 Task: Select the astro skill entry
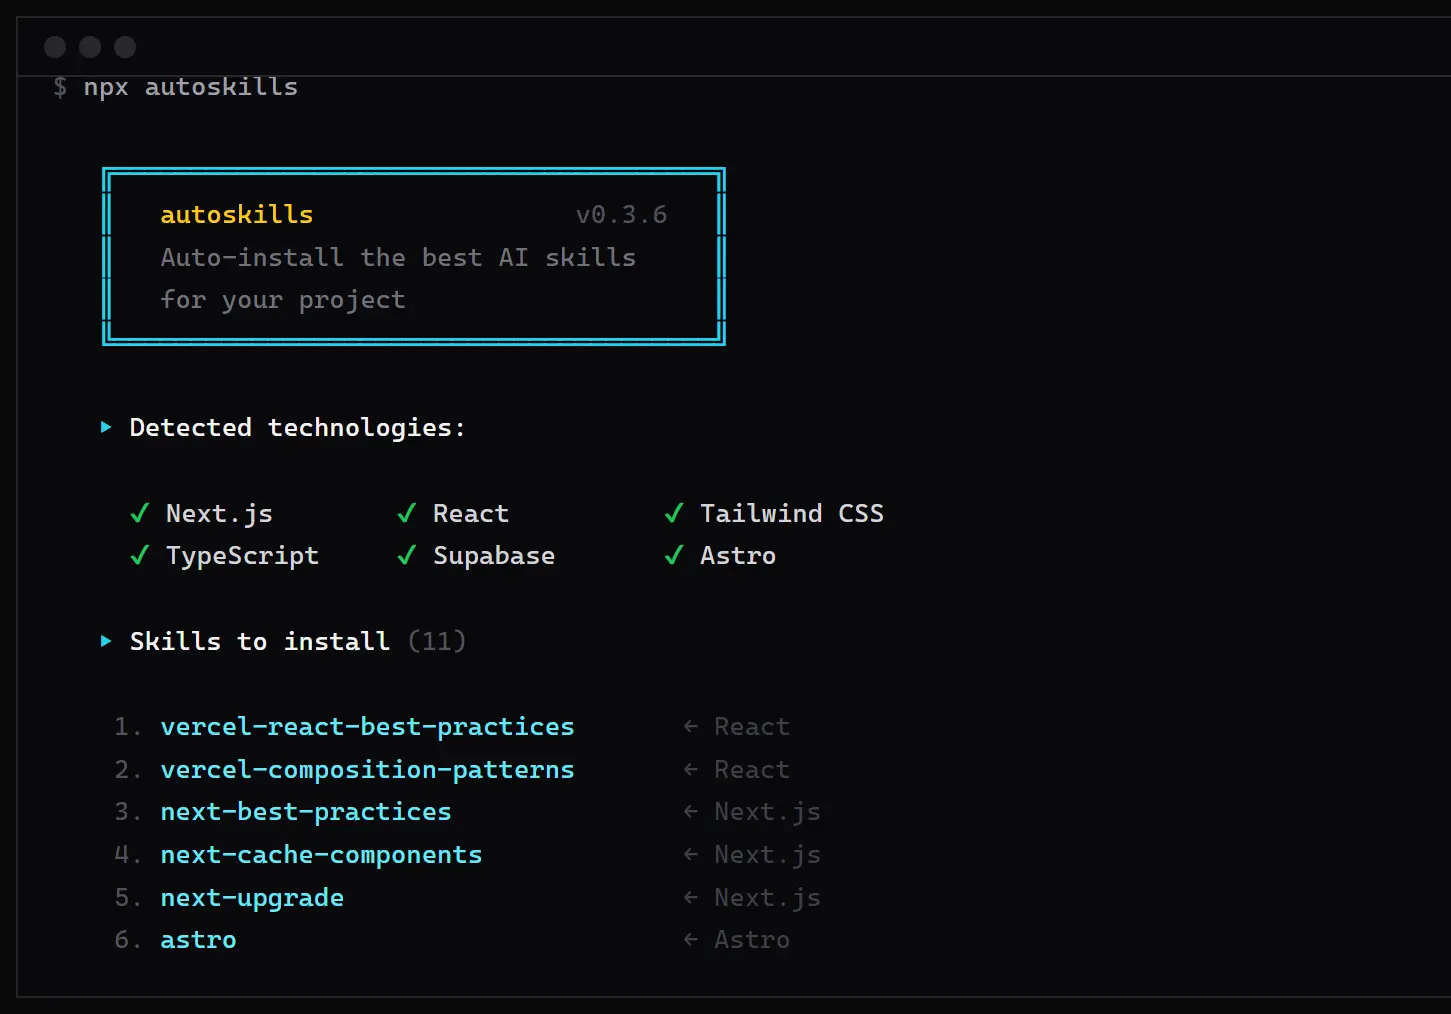[x=199, y=940]
